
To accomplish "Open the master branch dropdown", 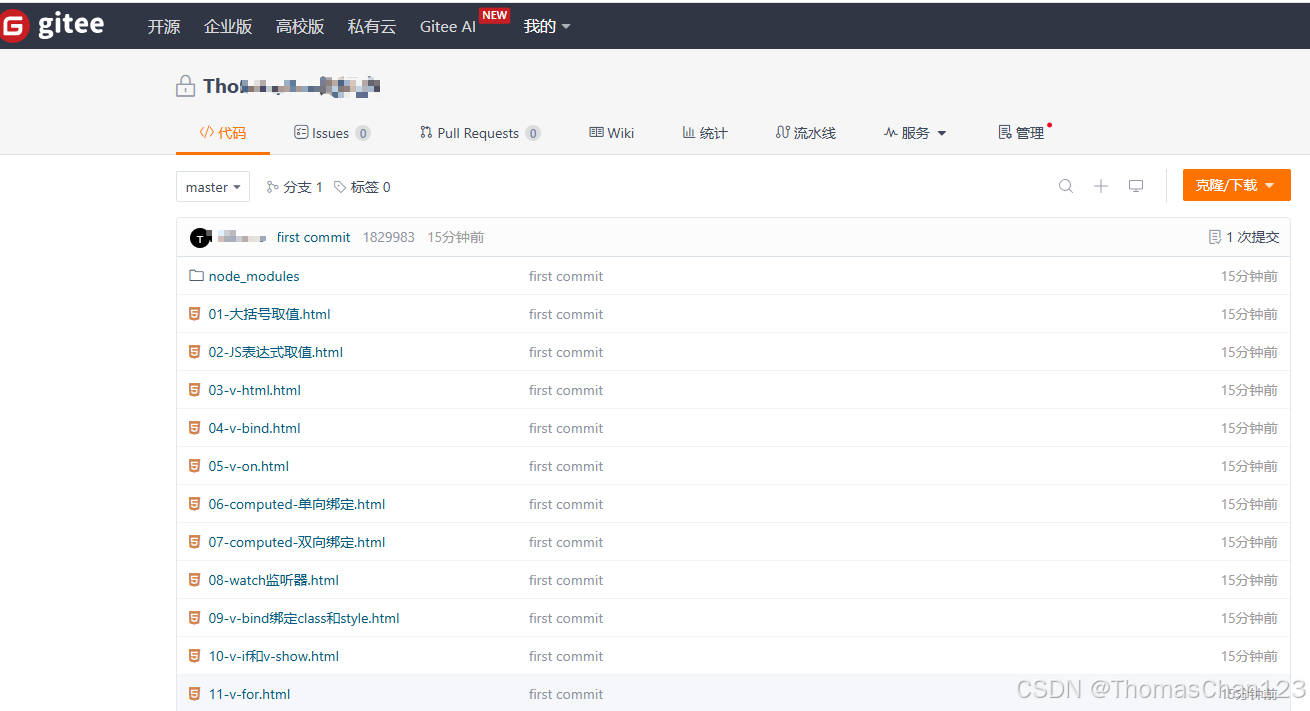I will 212,186.
